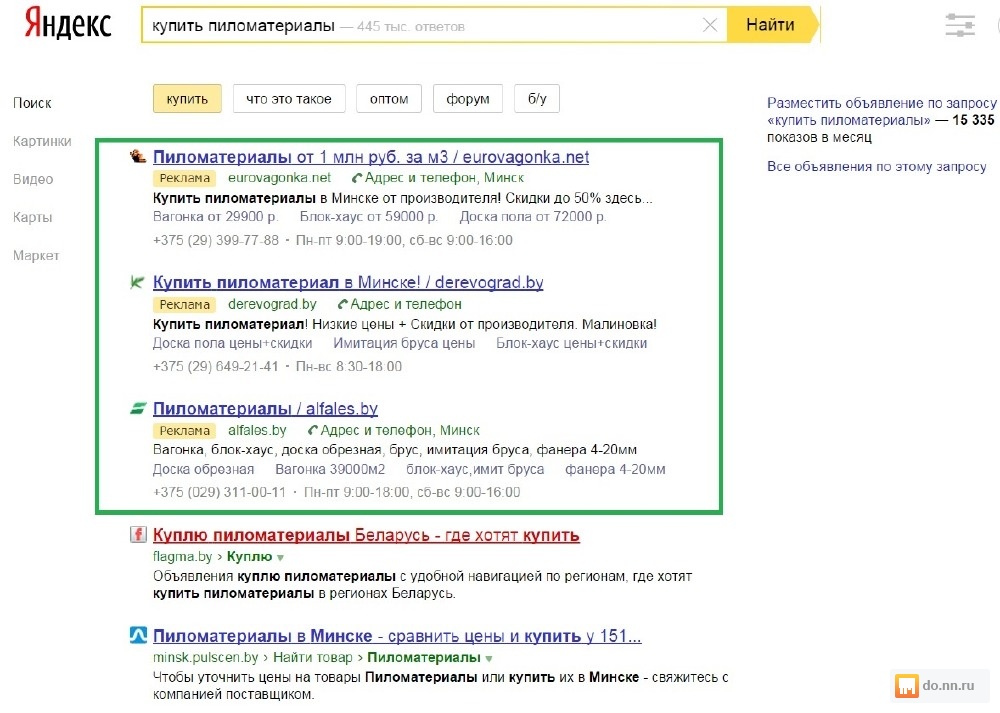Open alfales 'Адрес и телефон, Минск' link
Screen dimensions: 1000x713
(400, 430)
